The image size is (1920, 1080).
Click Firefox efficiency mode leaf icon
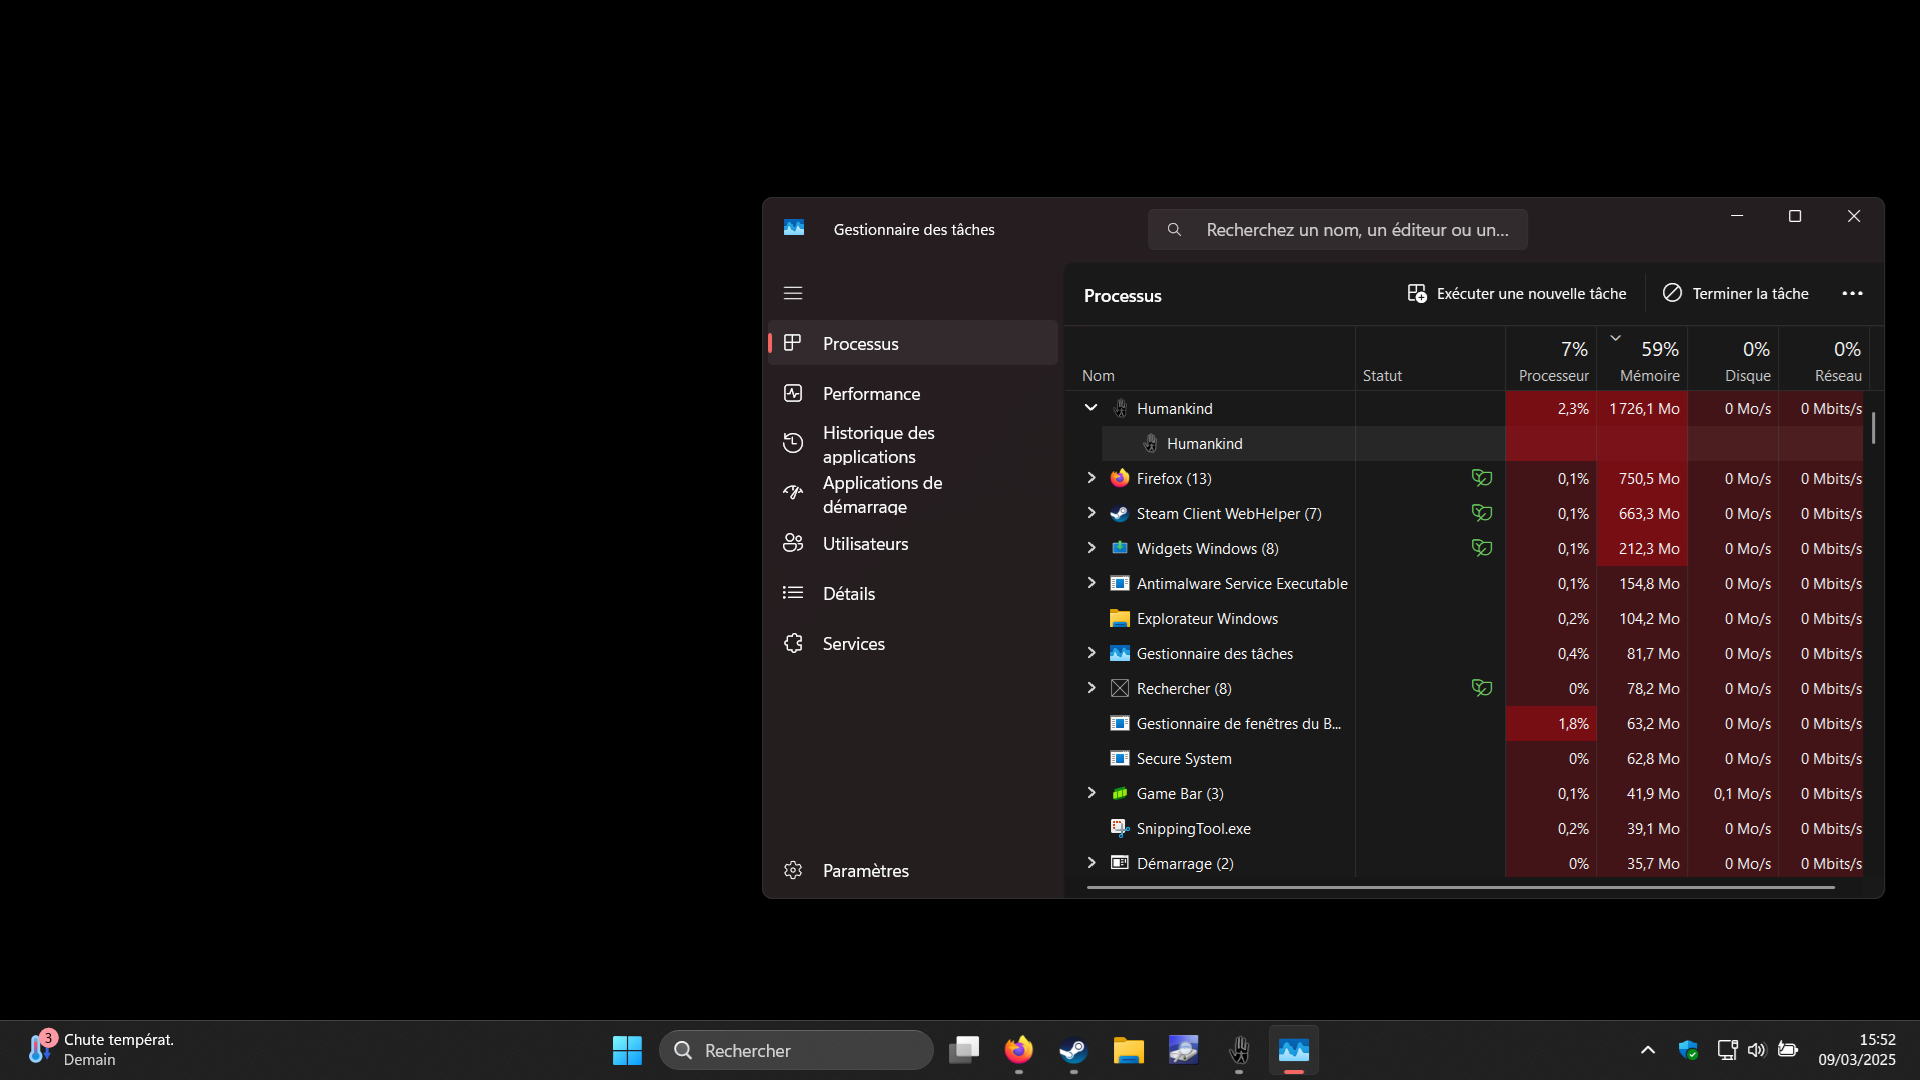click(1481, 479)
